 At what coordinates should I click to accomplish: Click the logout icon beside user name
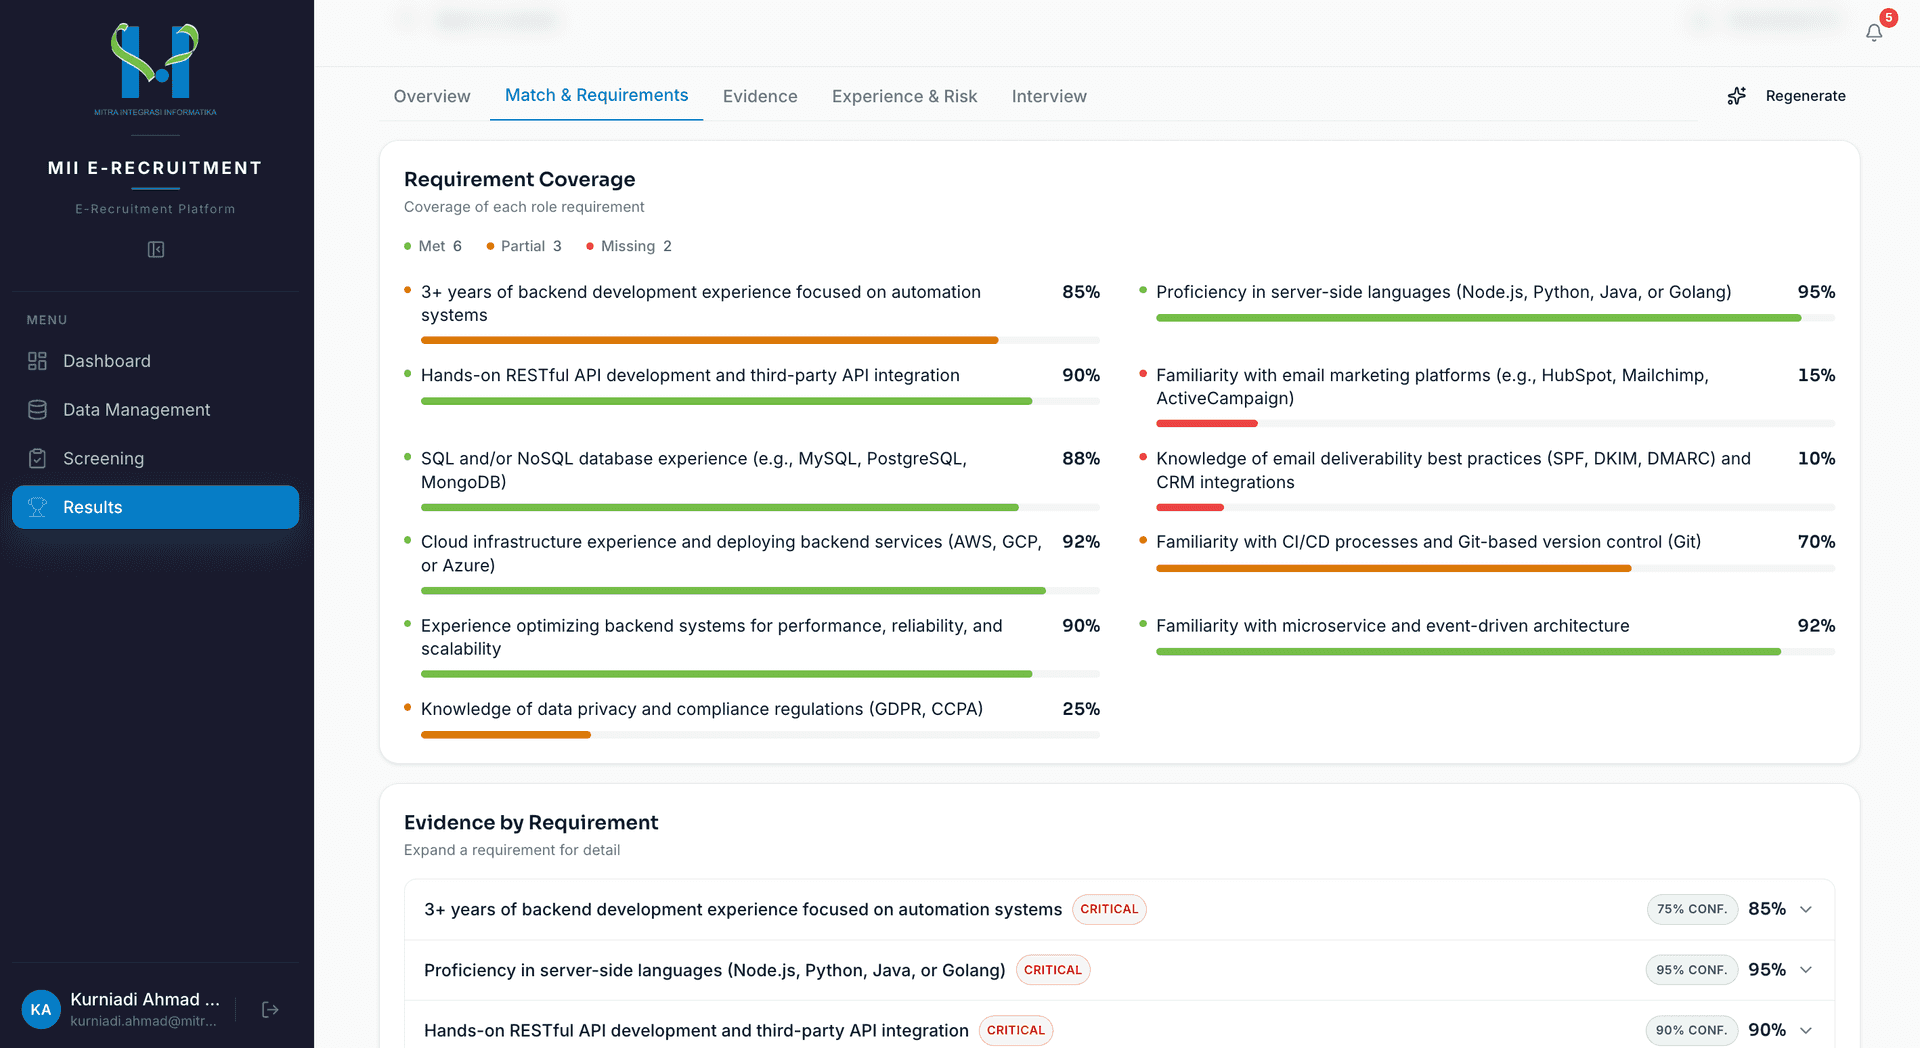[x=270, y=1010]
